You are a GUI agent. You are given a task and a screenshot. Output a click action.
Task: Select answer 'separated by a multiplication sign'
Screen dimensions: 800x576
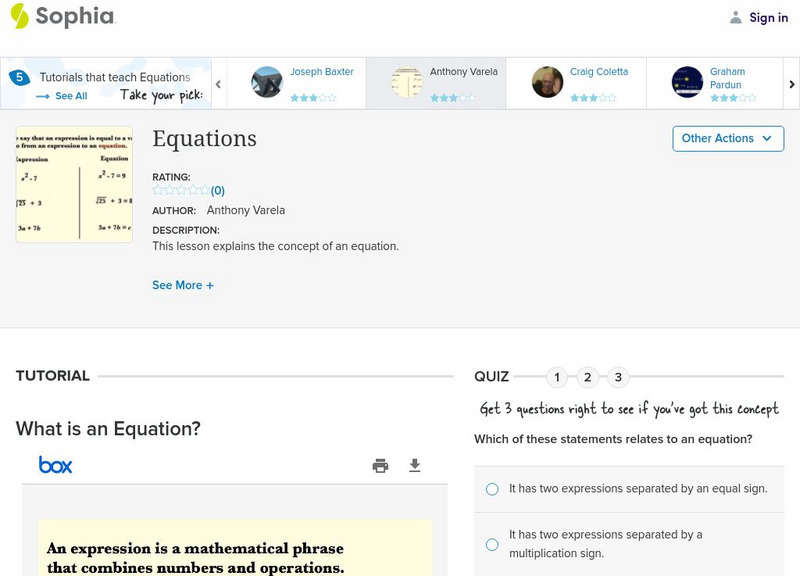pyautogui.click(x=492, y=544)
